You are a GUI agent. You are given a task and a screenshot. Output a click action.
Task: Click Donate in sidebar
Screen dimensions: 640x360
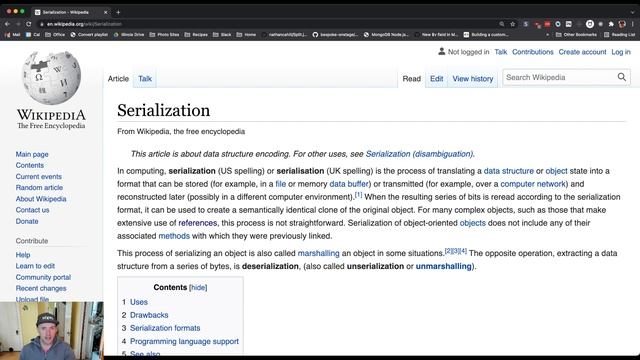27,221
